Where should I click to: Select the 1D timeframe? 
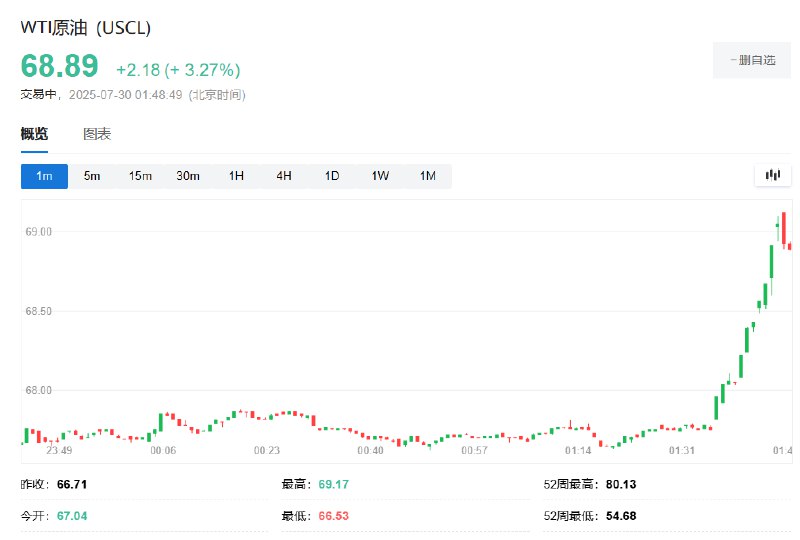point(332,176)
